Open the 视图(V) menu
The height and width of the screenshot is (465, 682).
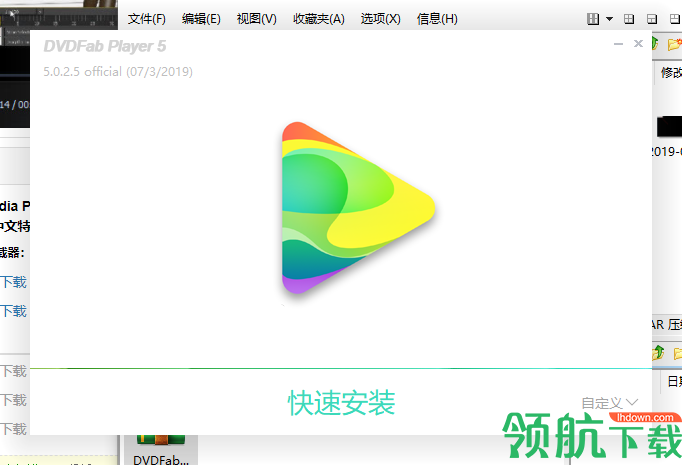point(256,19)
